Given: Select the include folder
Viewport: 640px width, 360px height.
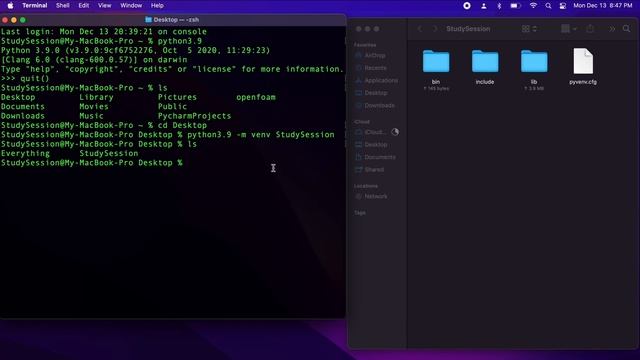Looking at the screenshot, I should pyautogui.click(x=485, y=61).
